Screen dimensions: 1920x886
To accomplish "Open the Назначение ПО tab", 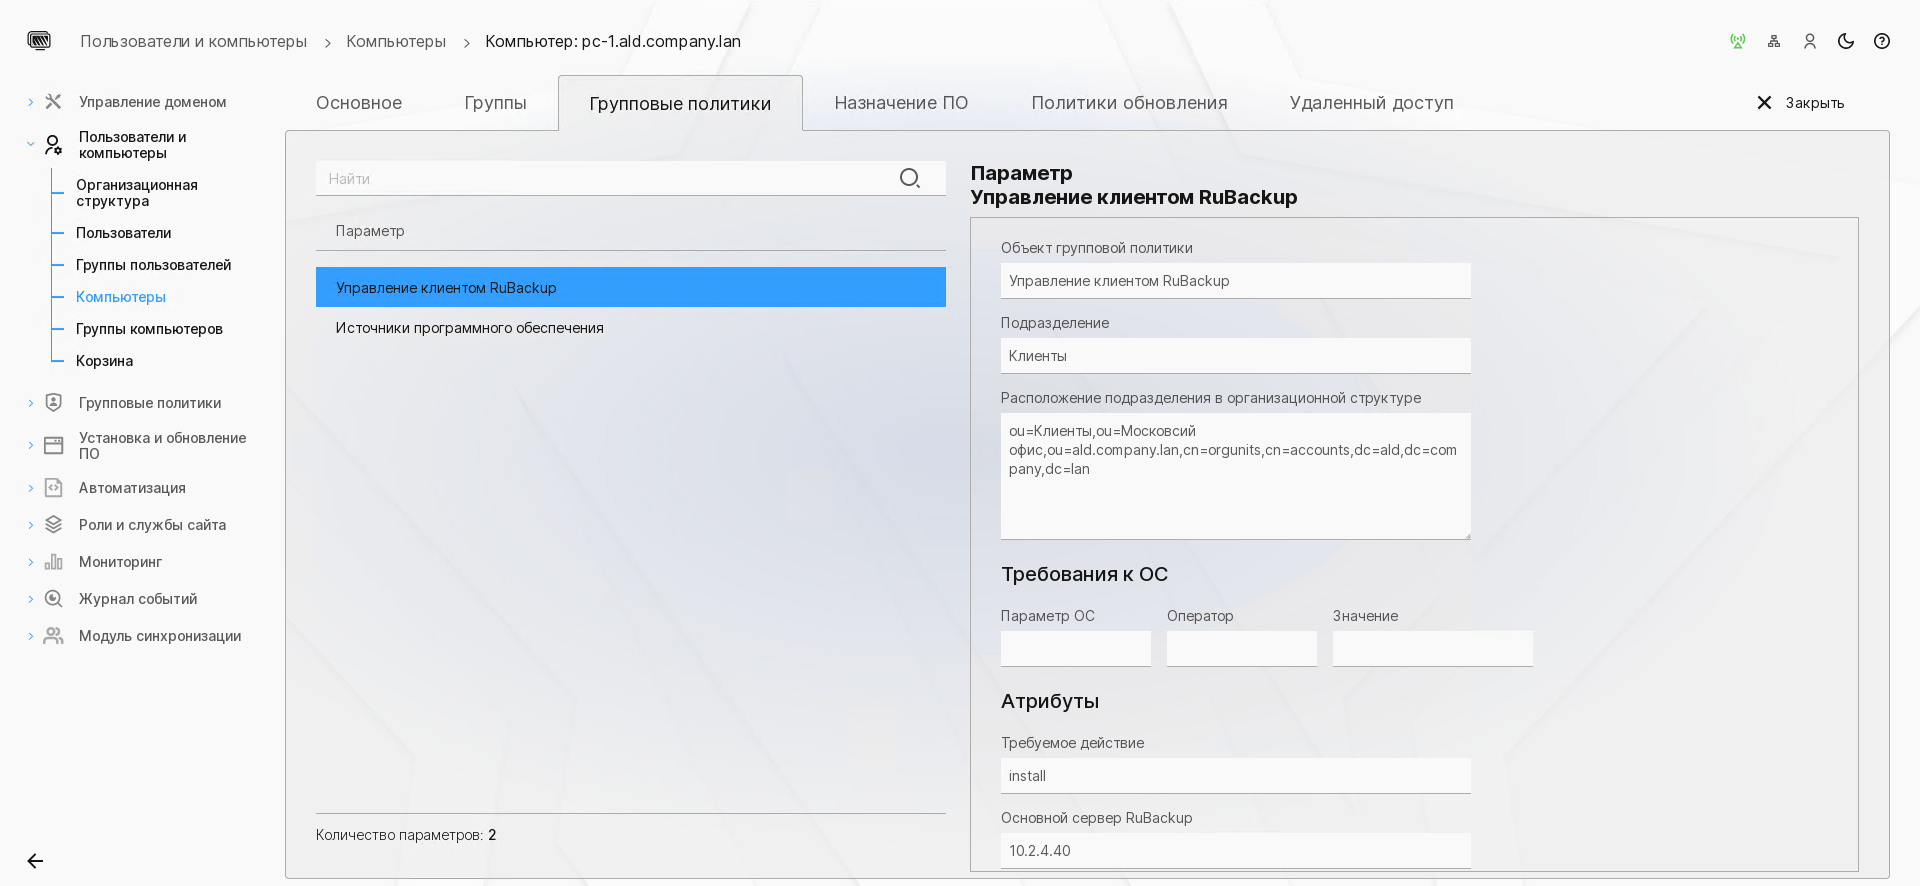I will (901, 103).
